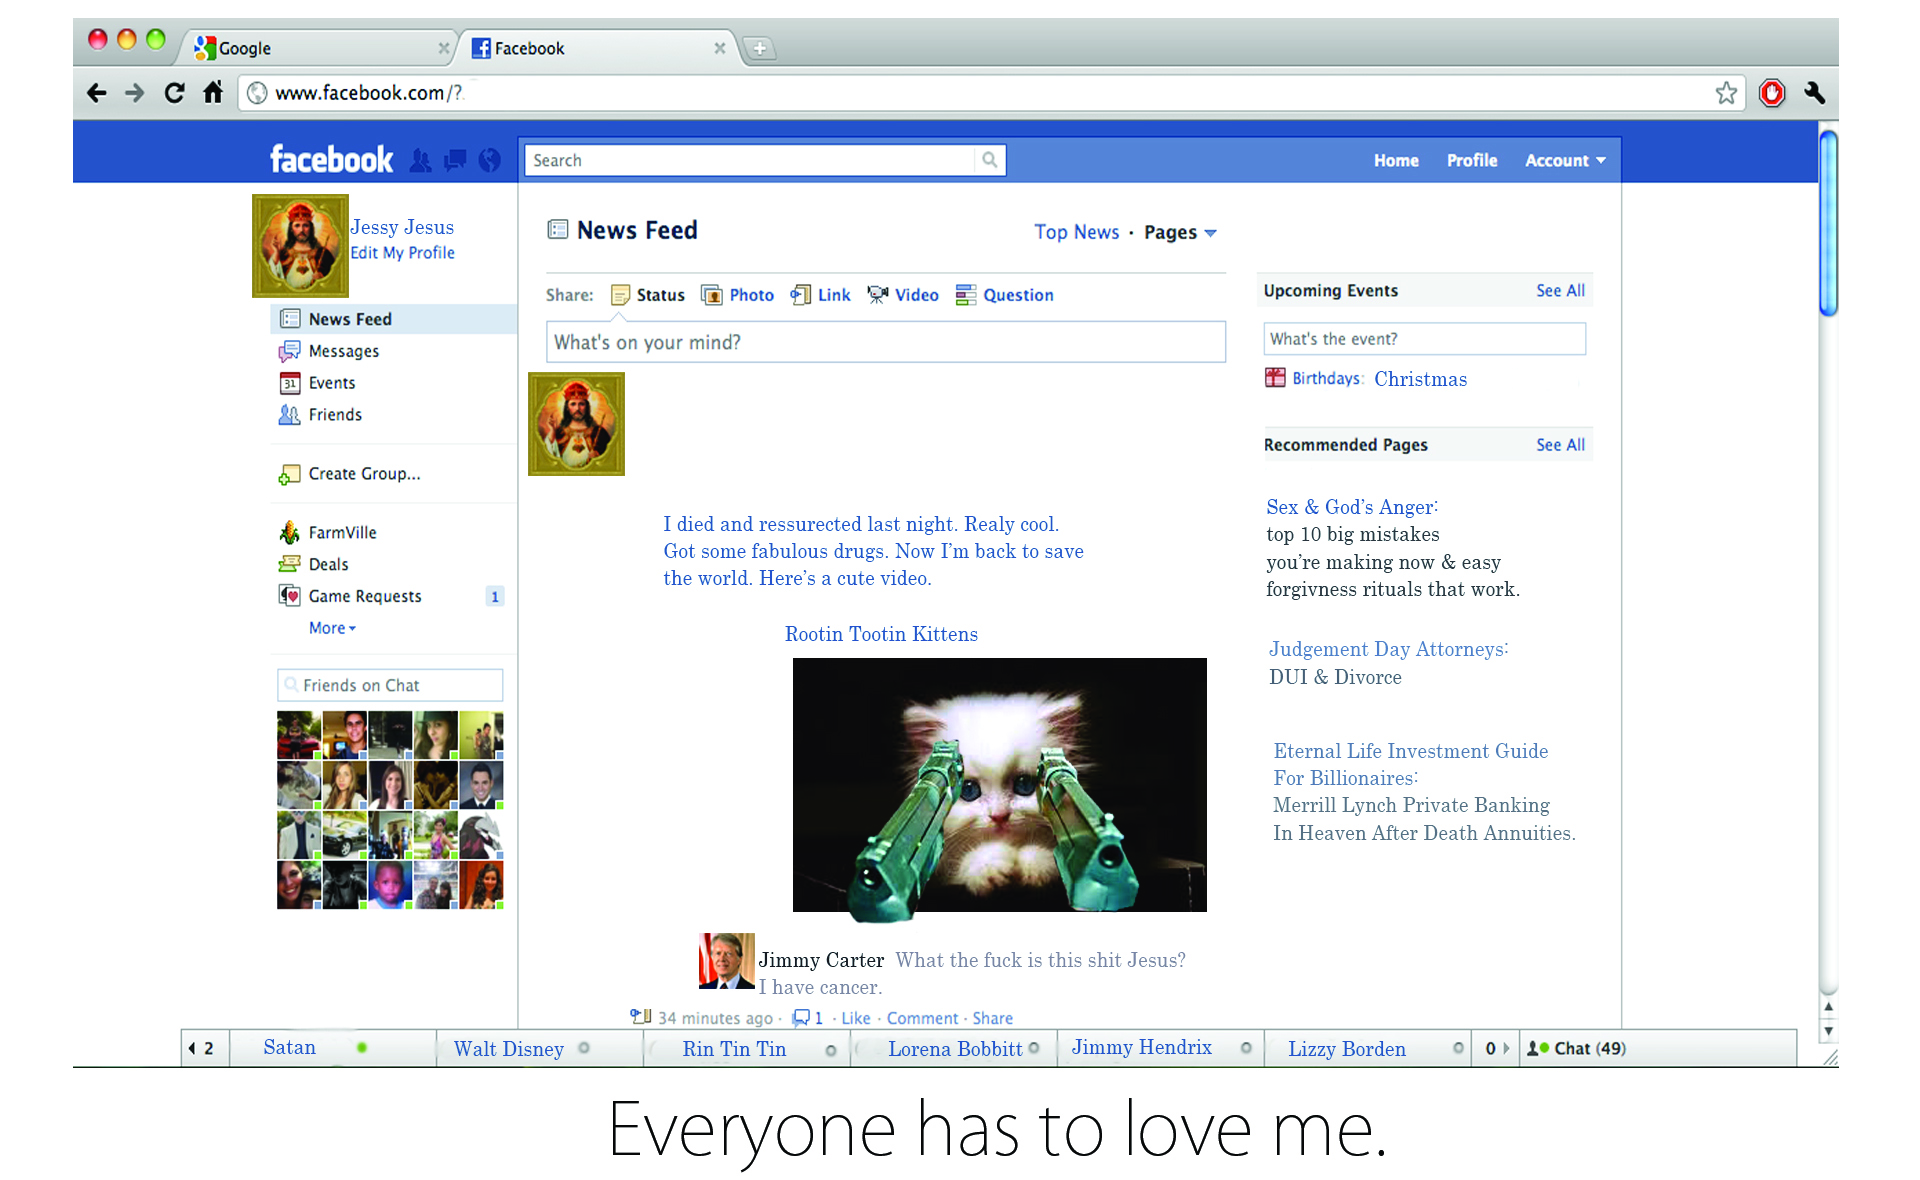This screenshot has width=1920, height=1180.
Task: Open the red adblock extension icon
Action: pyautogui.click(x=1772, y=93)
